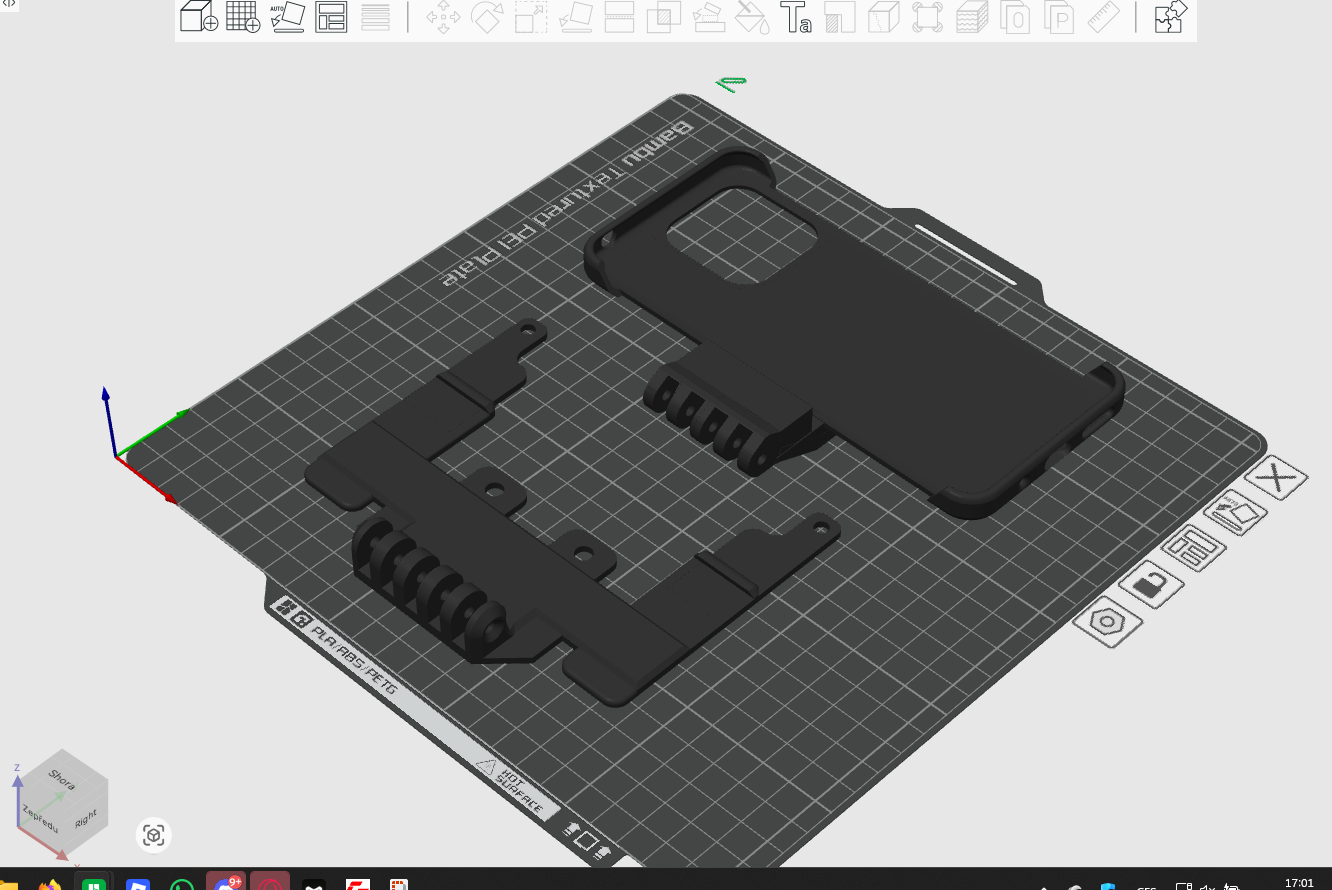Click the Add model cube icon
This screenshot has height=890, width=1332.
[199, 17]
